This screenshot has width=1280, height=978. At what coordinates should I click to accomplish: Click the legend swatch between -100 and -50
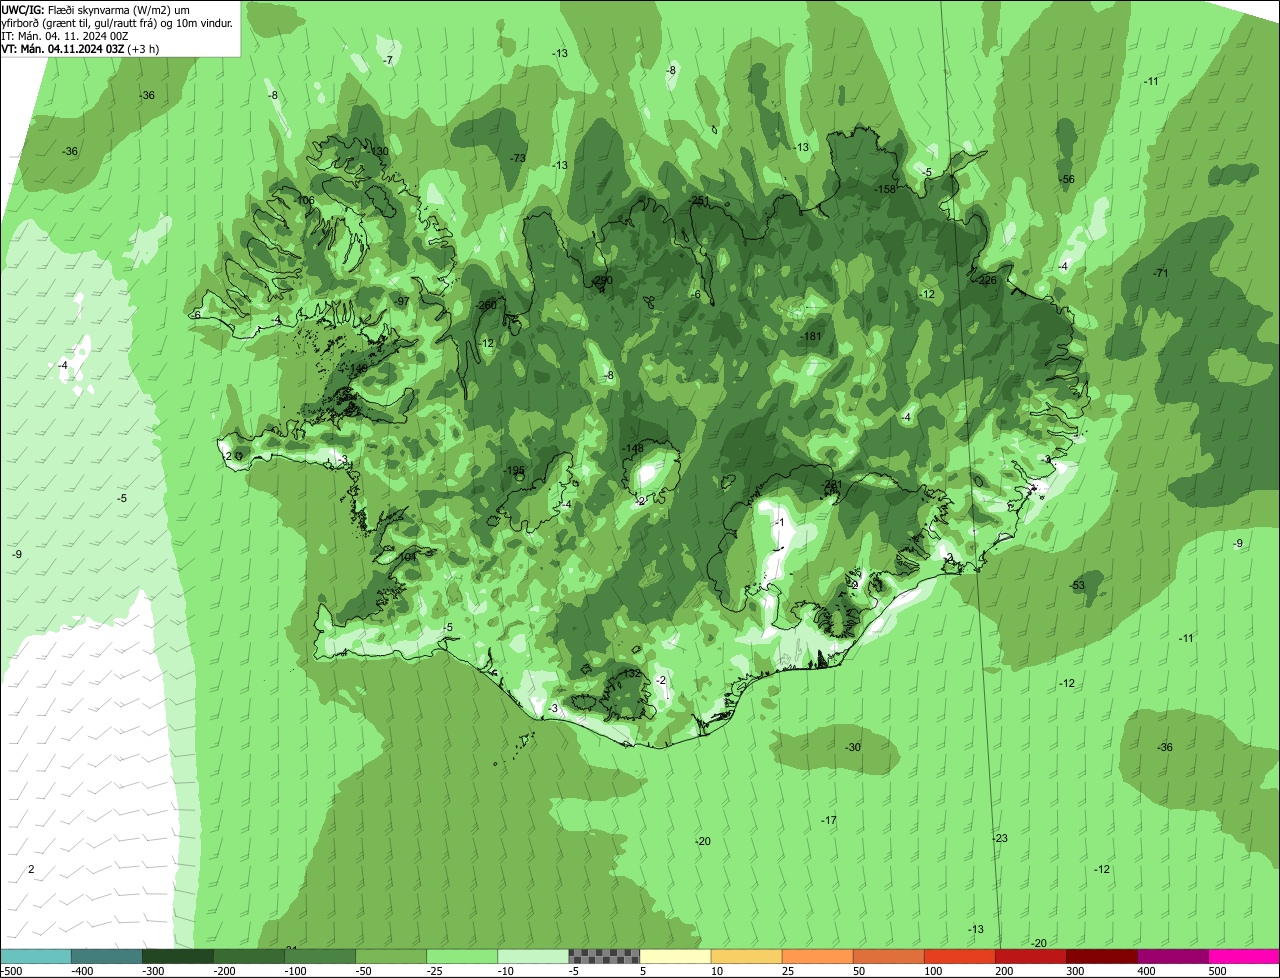point(320,956)
